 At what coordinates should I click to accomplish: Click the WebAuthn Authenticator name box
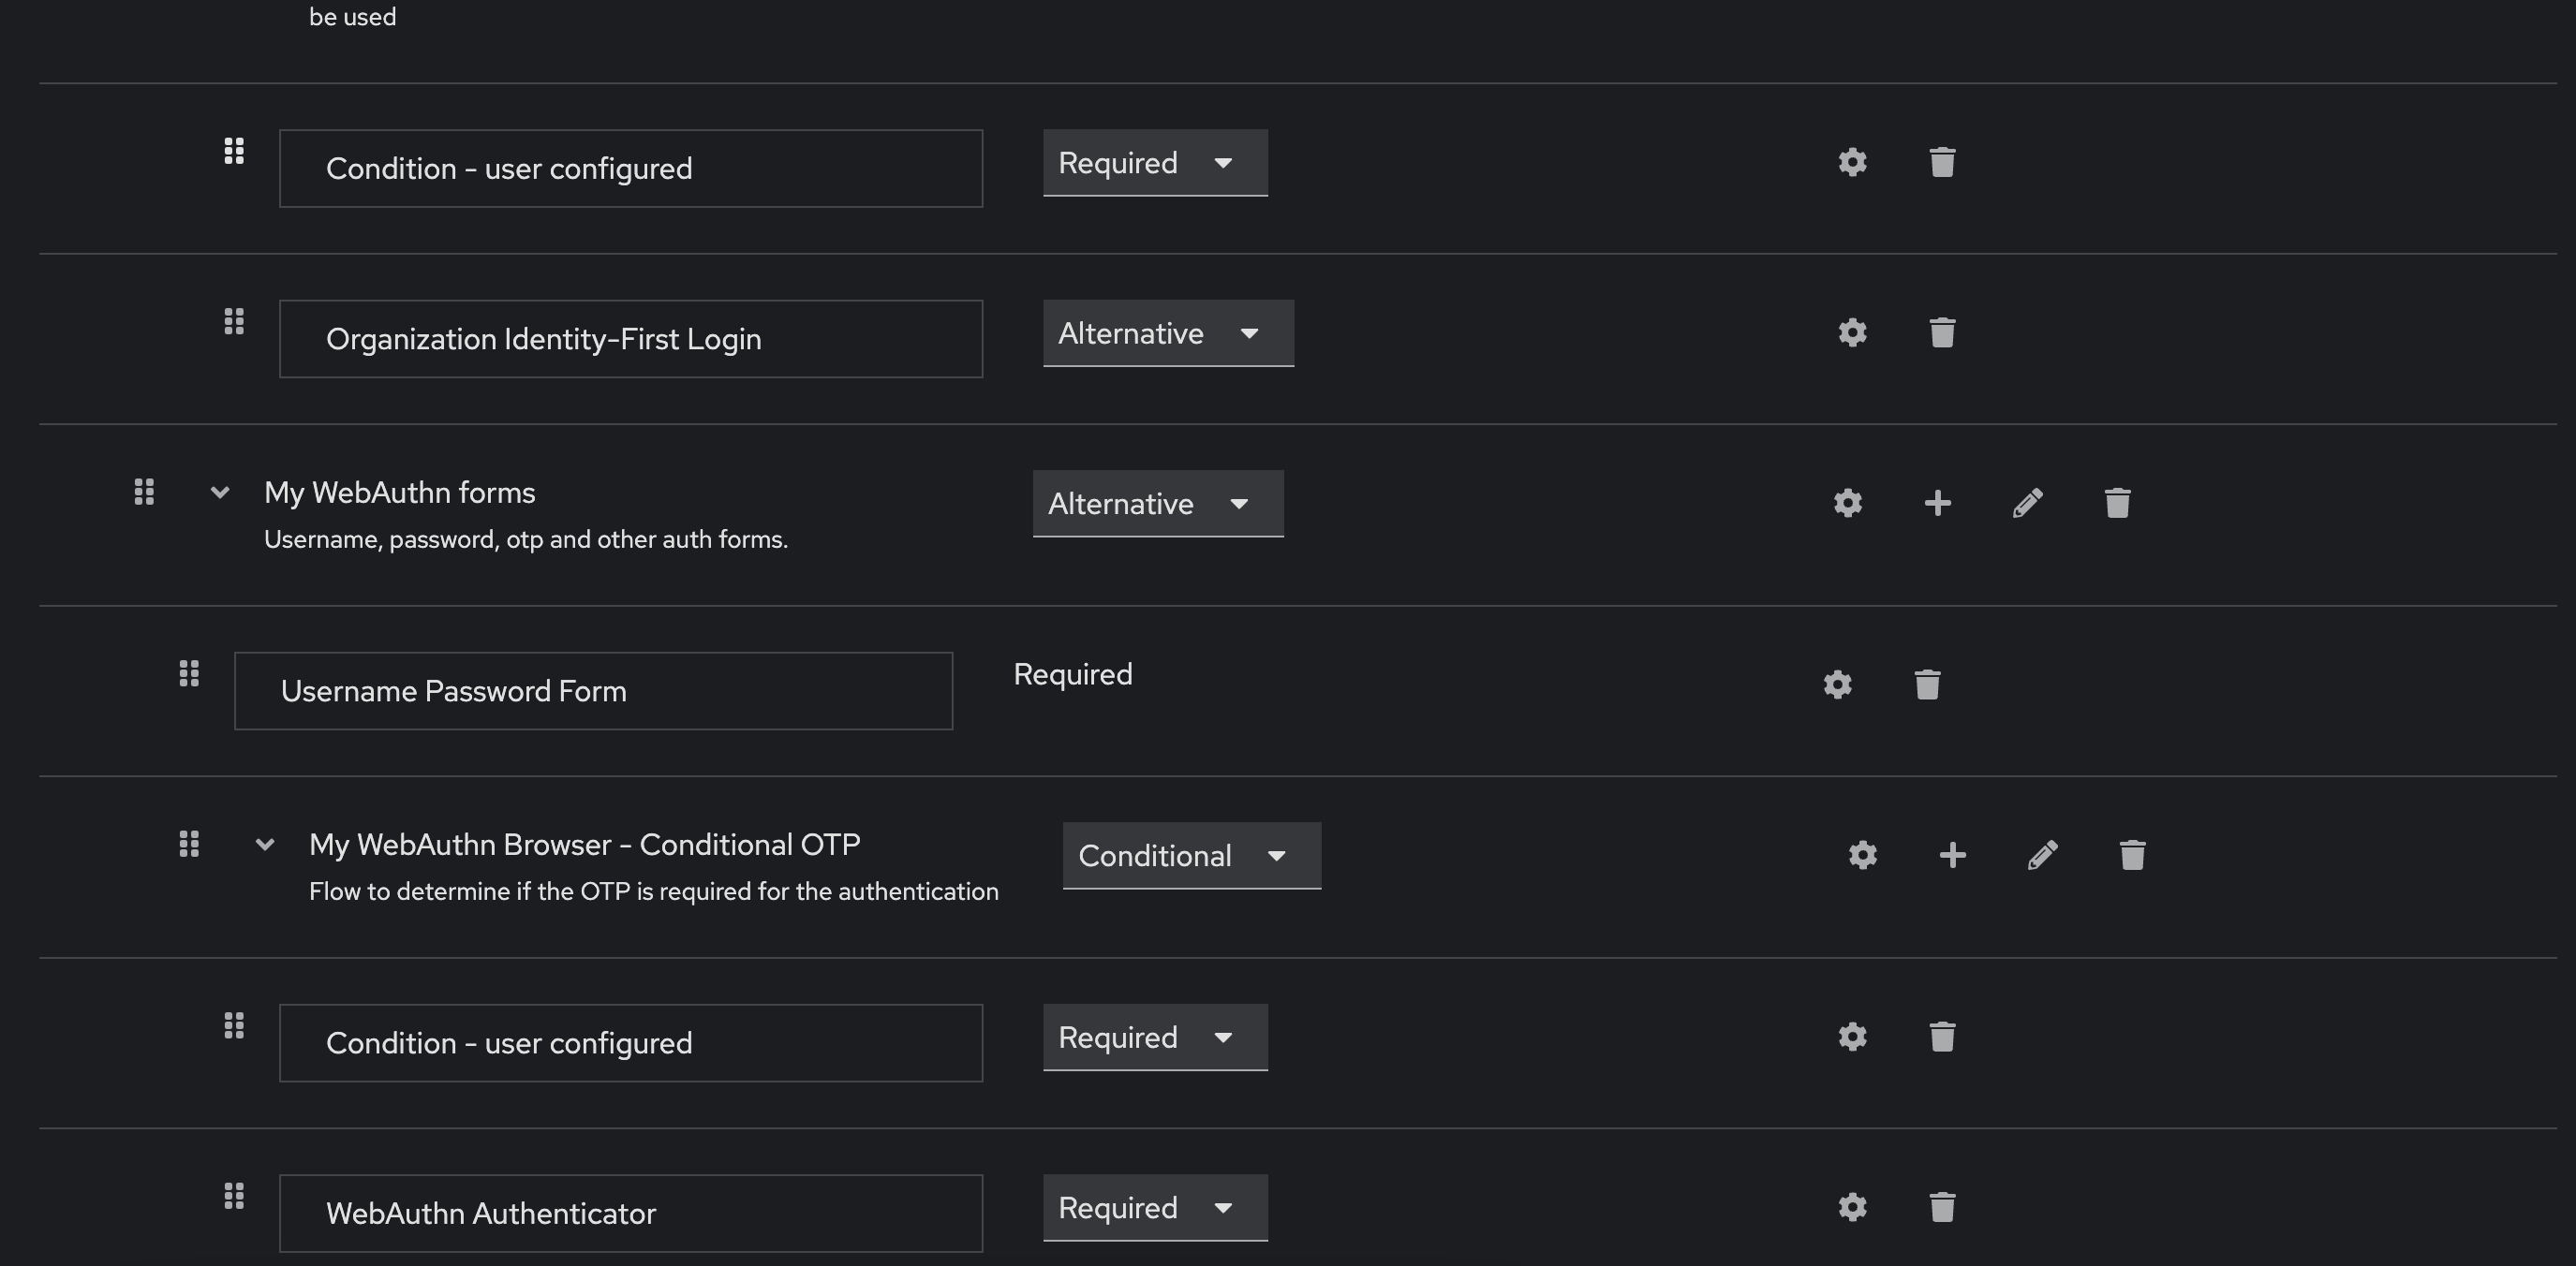631,1213
